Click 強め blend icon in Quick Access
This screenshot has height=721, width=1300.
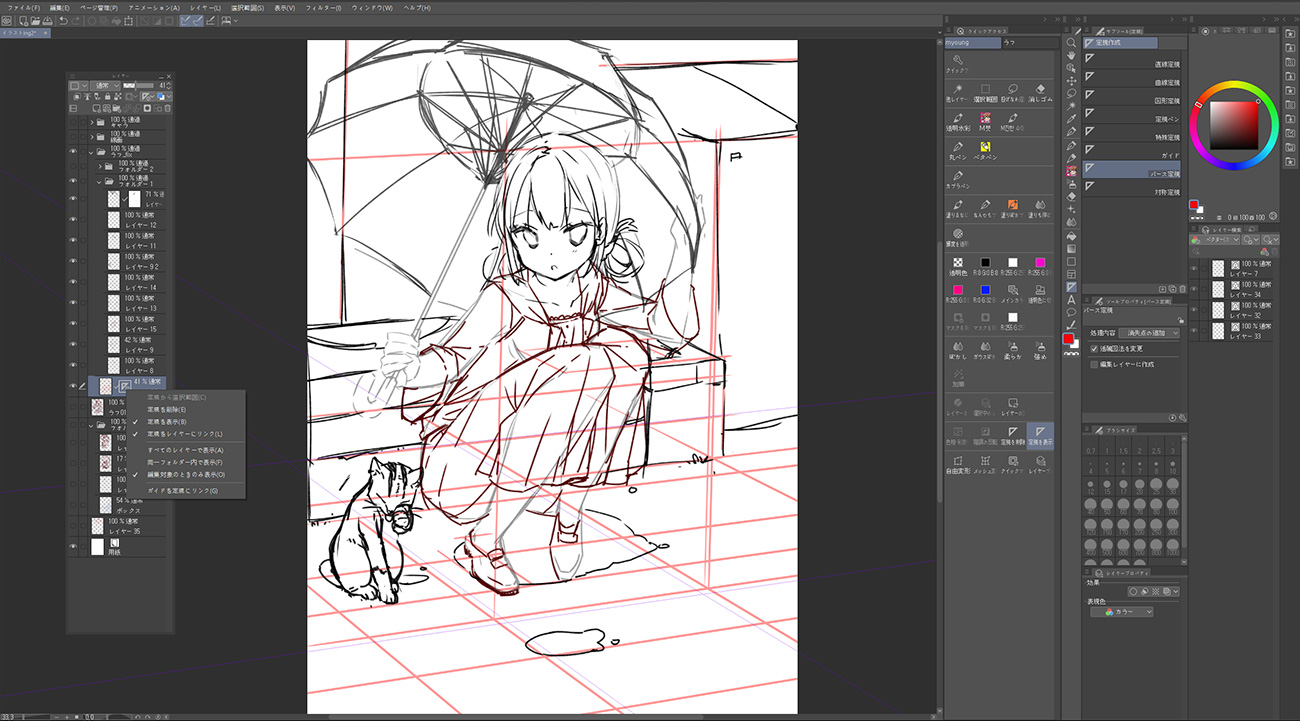1040,349
